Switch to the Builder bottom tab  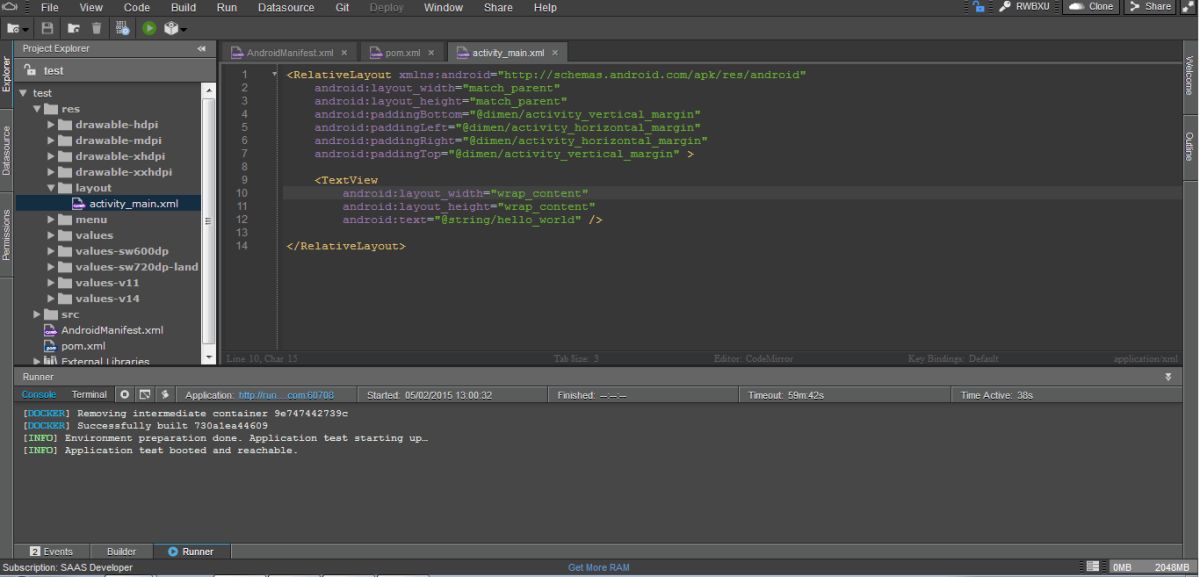[x=121, y=551]
